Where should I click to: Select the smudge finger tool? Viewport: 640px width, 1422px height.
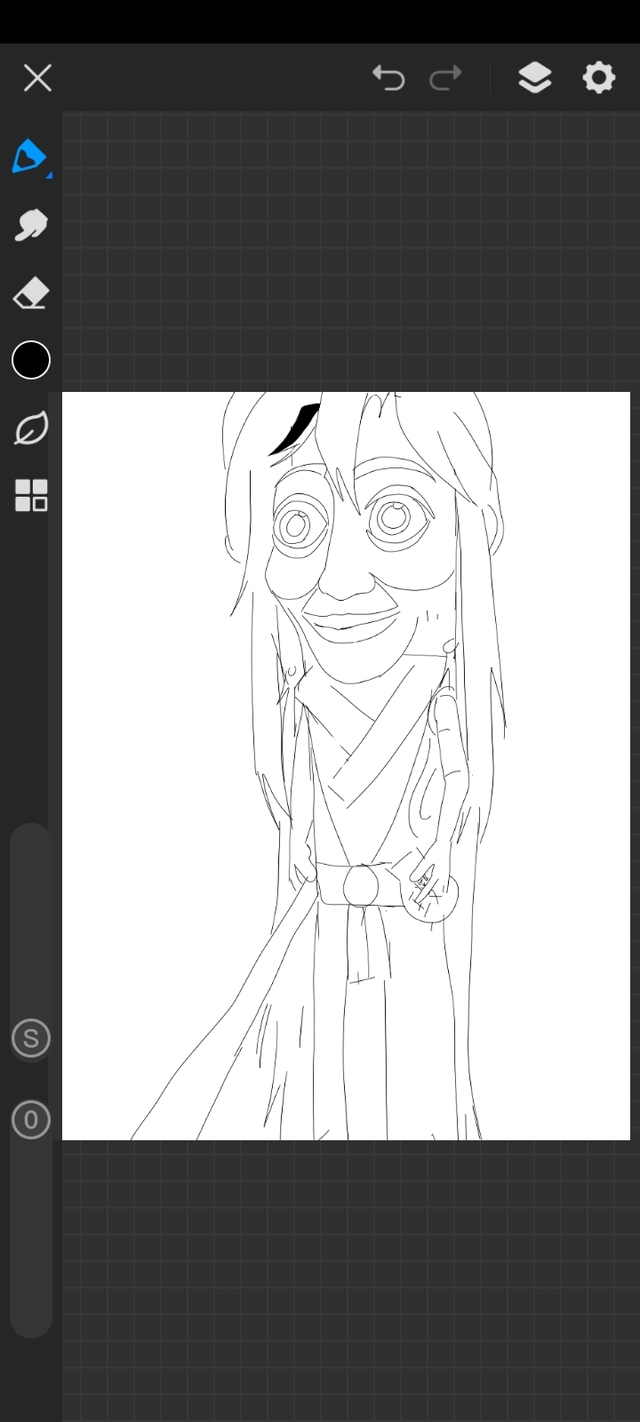31,225
